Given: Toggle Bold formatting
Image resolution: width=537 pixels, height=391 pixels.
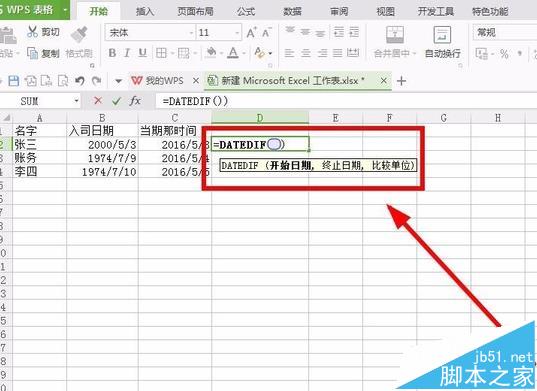Looking at the screenshot, I should click(112, 53).
